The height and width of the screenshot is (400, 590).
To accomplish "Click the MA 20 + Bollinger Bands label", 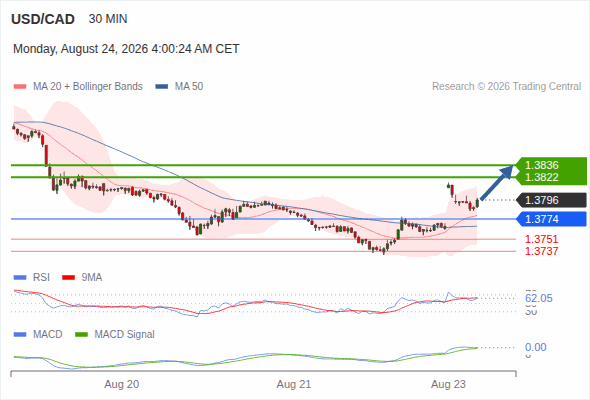I will (88, 87).
